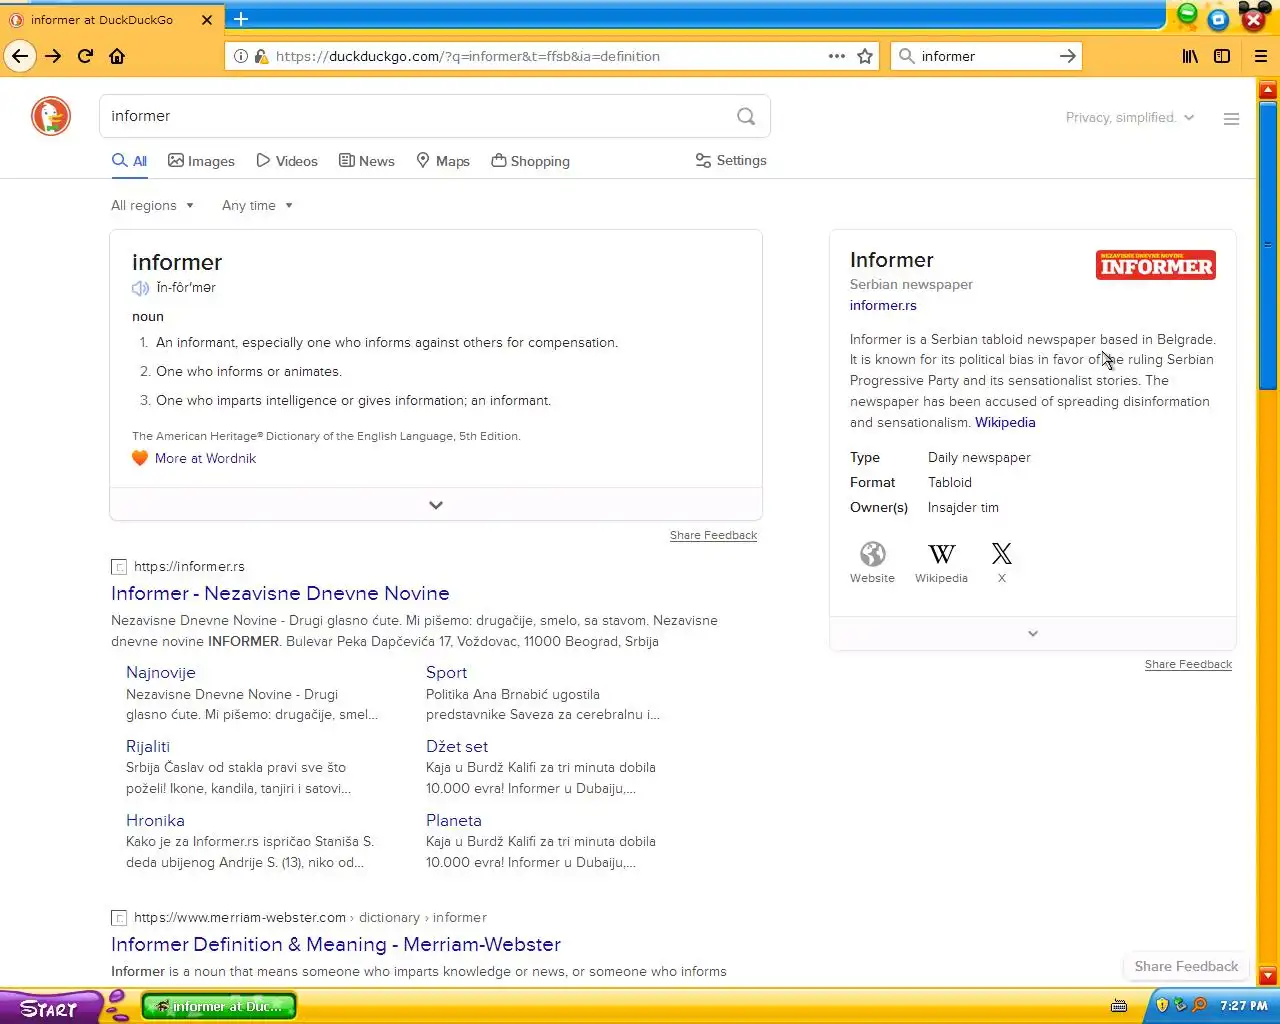Open the Džet set sitelink
Viewport: 1280px width, 1024px height.
(x=457, y=747)
